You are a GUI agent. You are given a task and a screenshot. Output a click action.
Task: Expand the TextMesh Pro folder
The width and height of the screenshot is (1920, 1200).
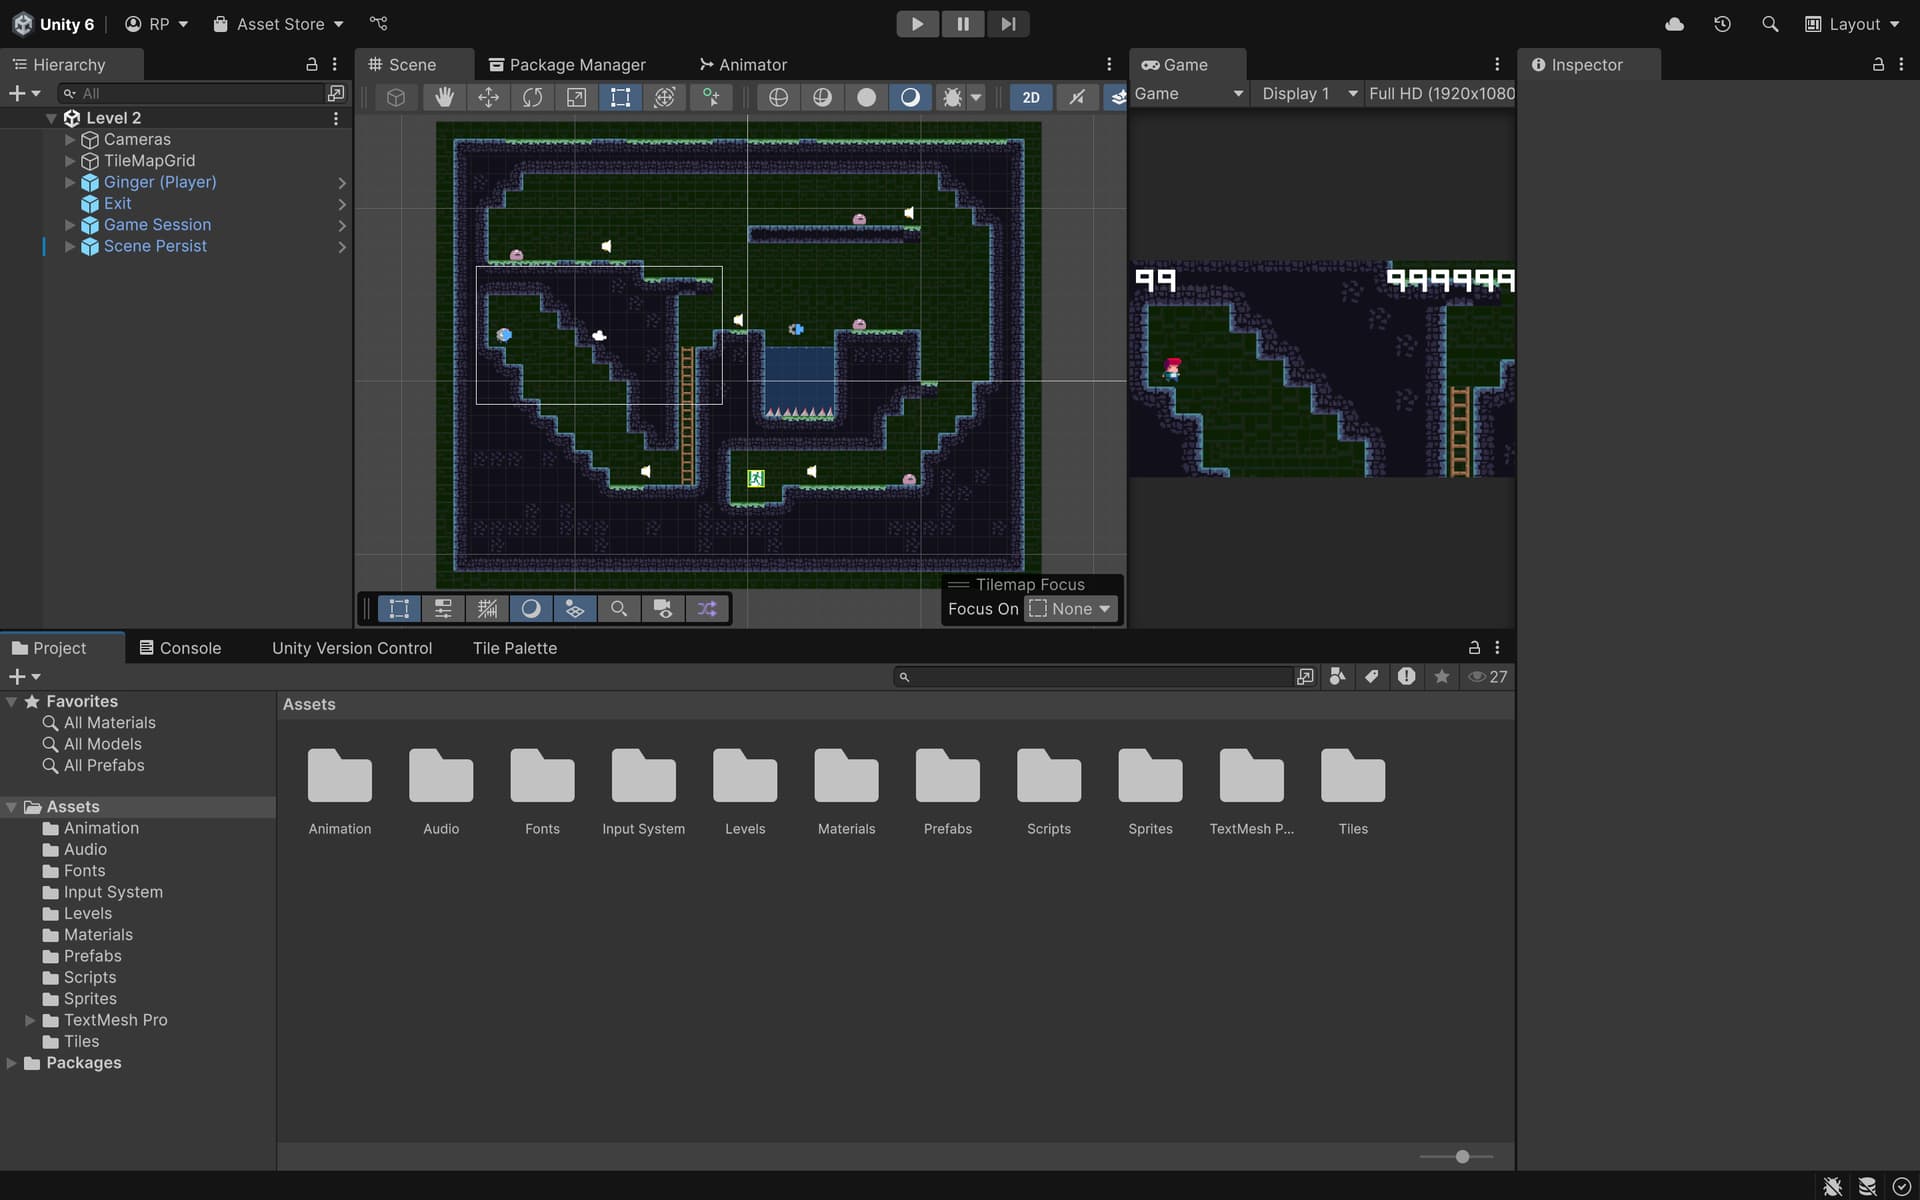pos(30,1020)
